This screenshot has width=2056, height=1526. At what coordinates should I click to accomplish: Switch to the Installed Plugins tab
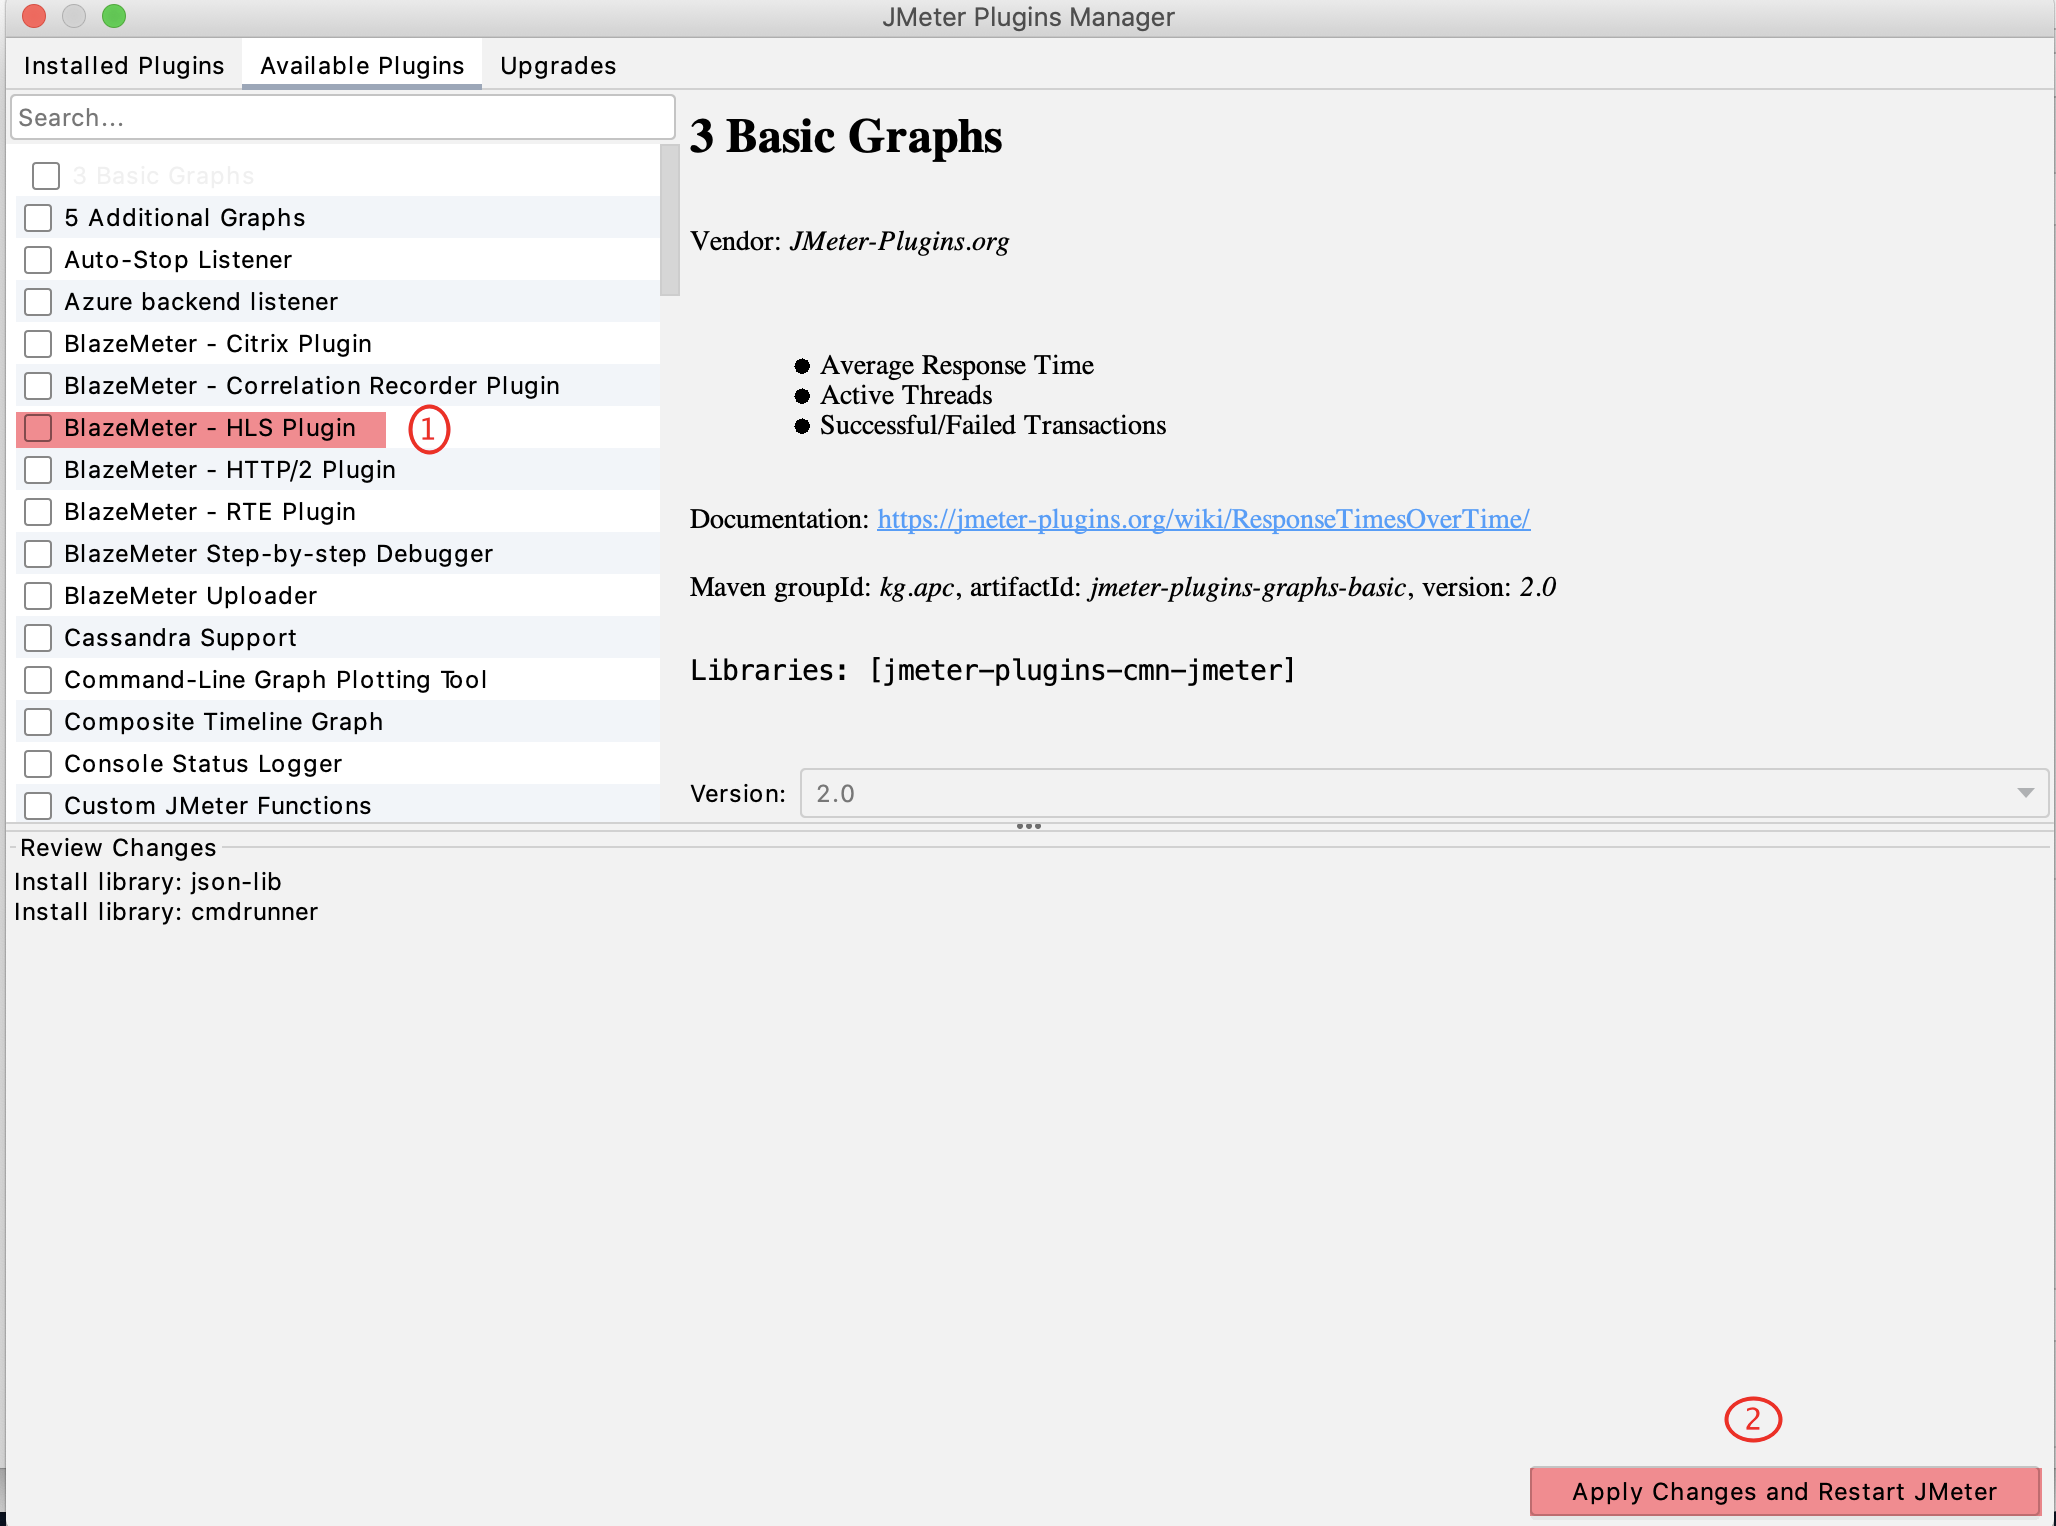pyautogui.click(x=124, y=66)
